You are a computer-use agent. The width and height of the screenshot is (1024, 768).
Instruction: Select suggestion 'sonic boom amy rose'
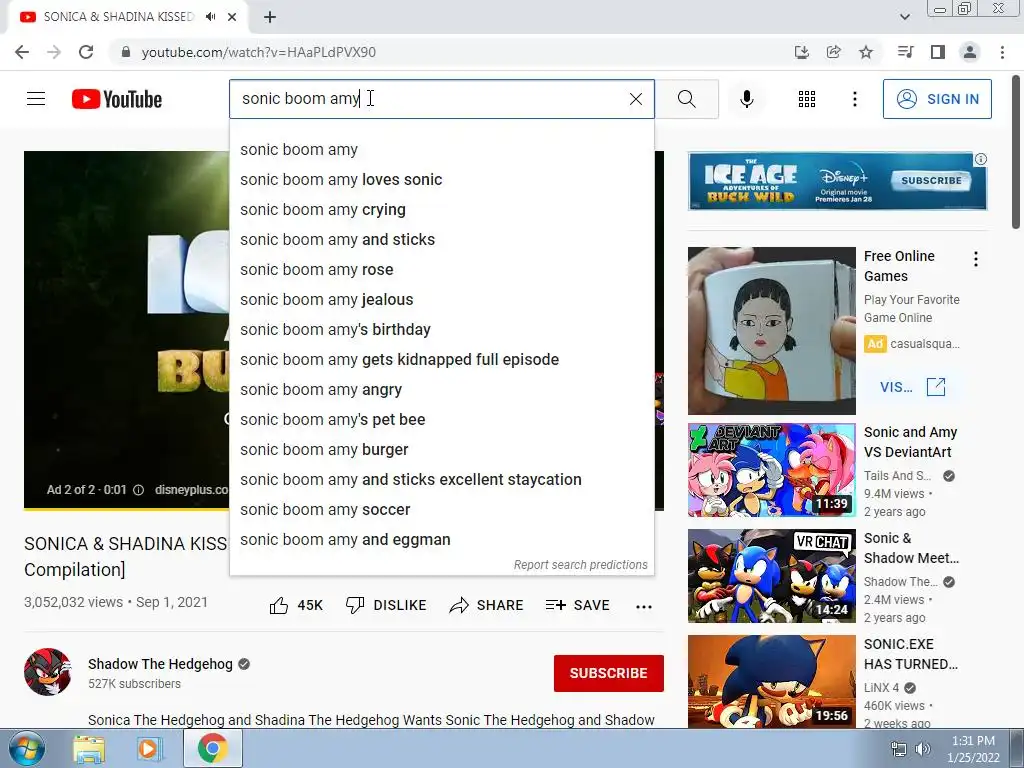click(441, 270)
